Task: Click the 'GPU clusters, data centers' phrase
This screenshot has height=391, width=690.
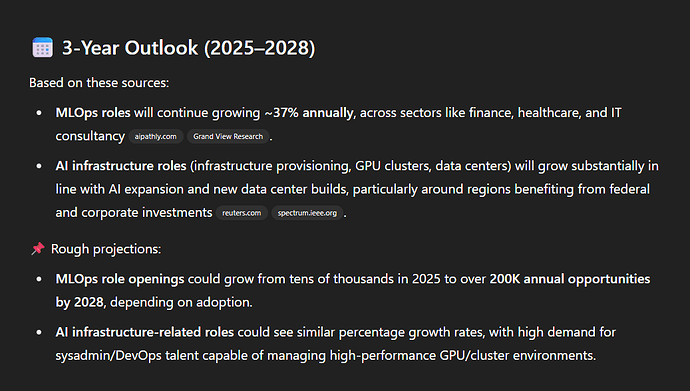Action: (431, 166)
